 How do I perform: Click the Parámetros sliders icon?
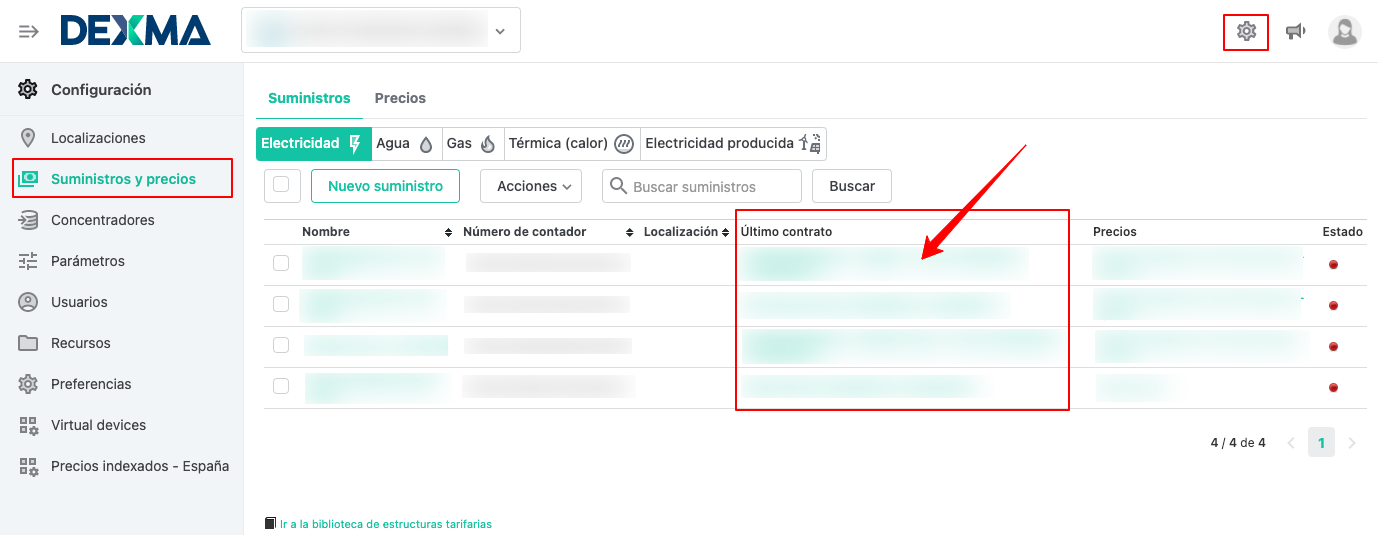click(x=28, y=261)
